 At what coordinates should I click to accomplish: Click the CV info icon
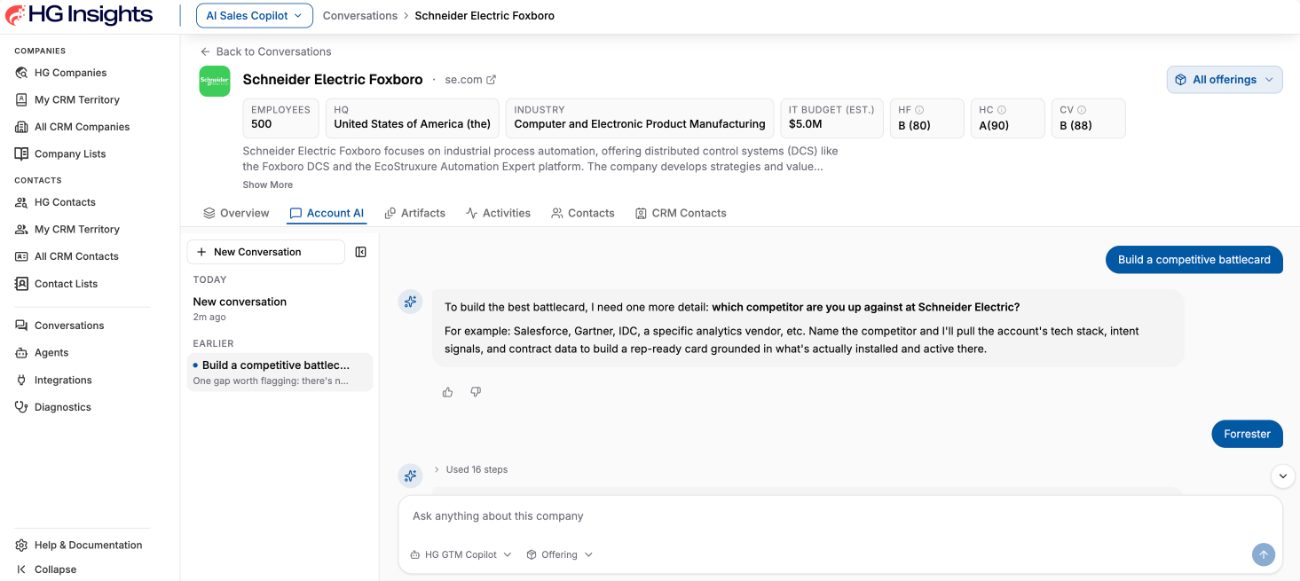tap(1081, 110)
